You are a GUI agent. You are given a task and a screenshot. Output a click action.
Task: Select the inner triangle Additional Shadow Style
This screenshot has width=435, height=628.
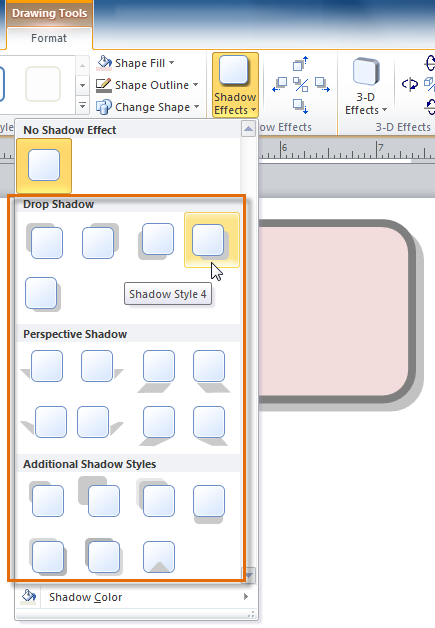(x=159, y=557)
